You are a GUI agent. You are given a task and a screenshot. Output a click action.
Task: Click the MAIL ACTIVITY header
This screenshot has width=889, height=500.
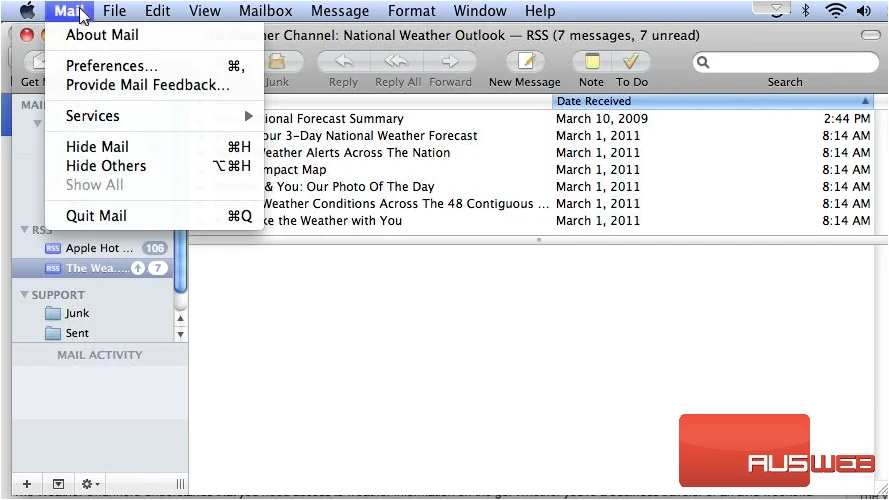point(100,355)
